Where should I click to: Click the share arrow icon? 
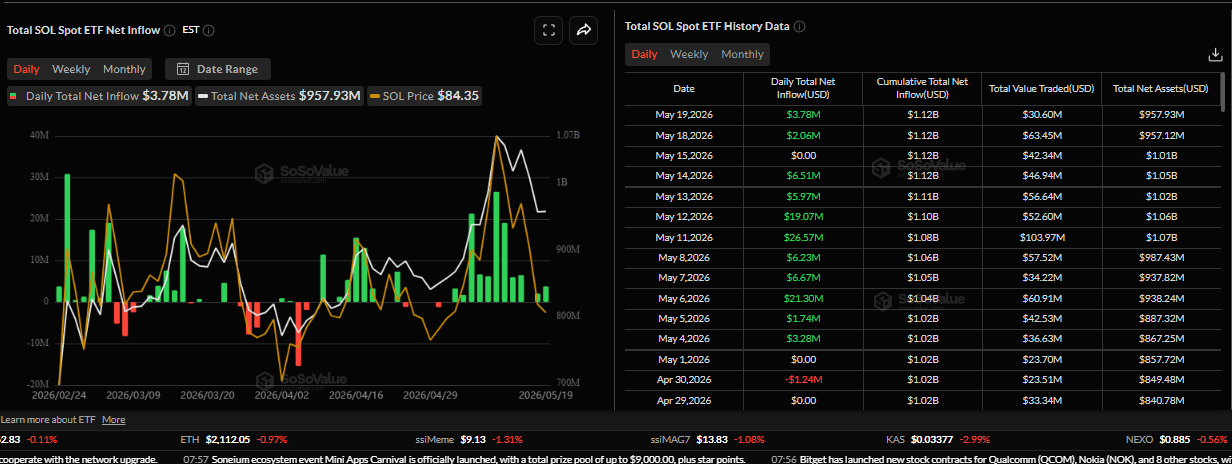tap(583, 30)
